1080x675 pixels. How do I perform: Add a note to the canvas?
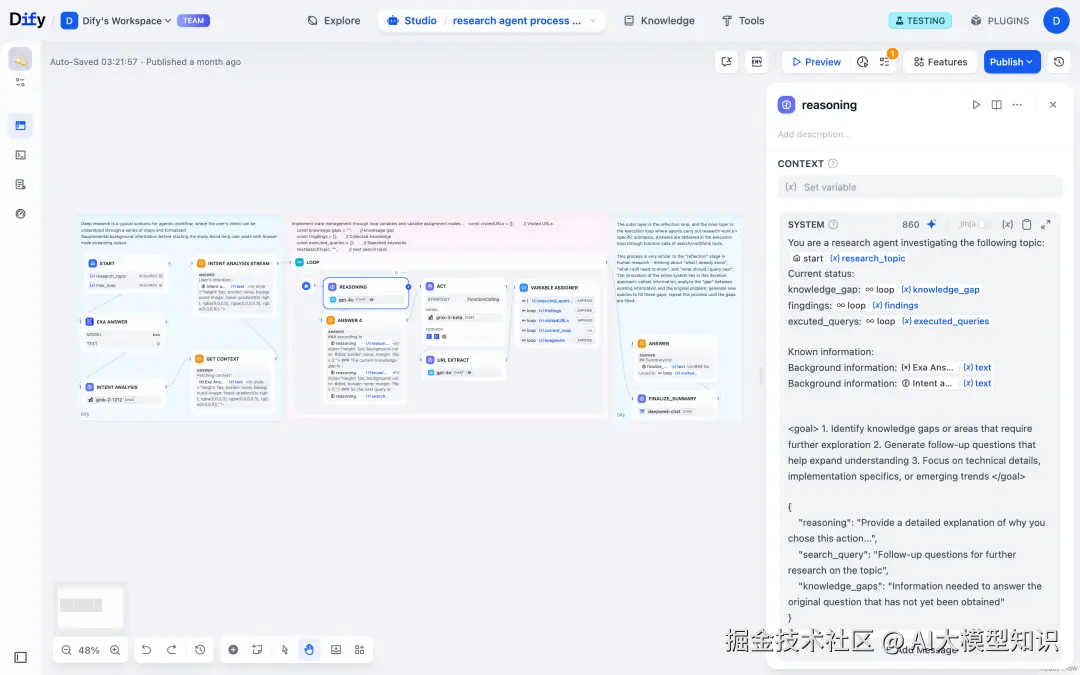click(257, 650)
